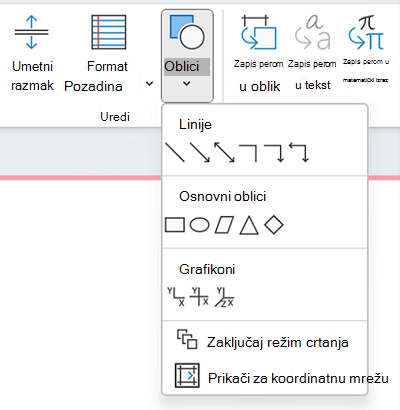
Task: Select the double-headed arrow line shape
Action: 224,152
